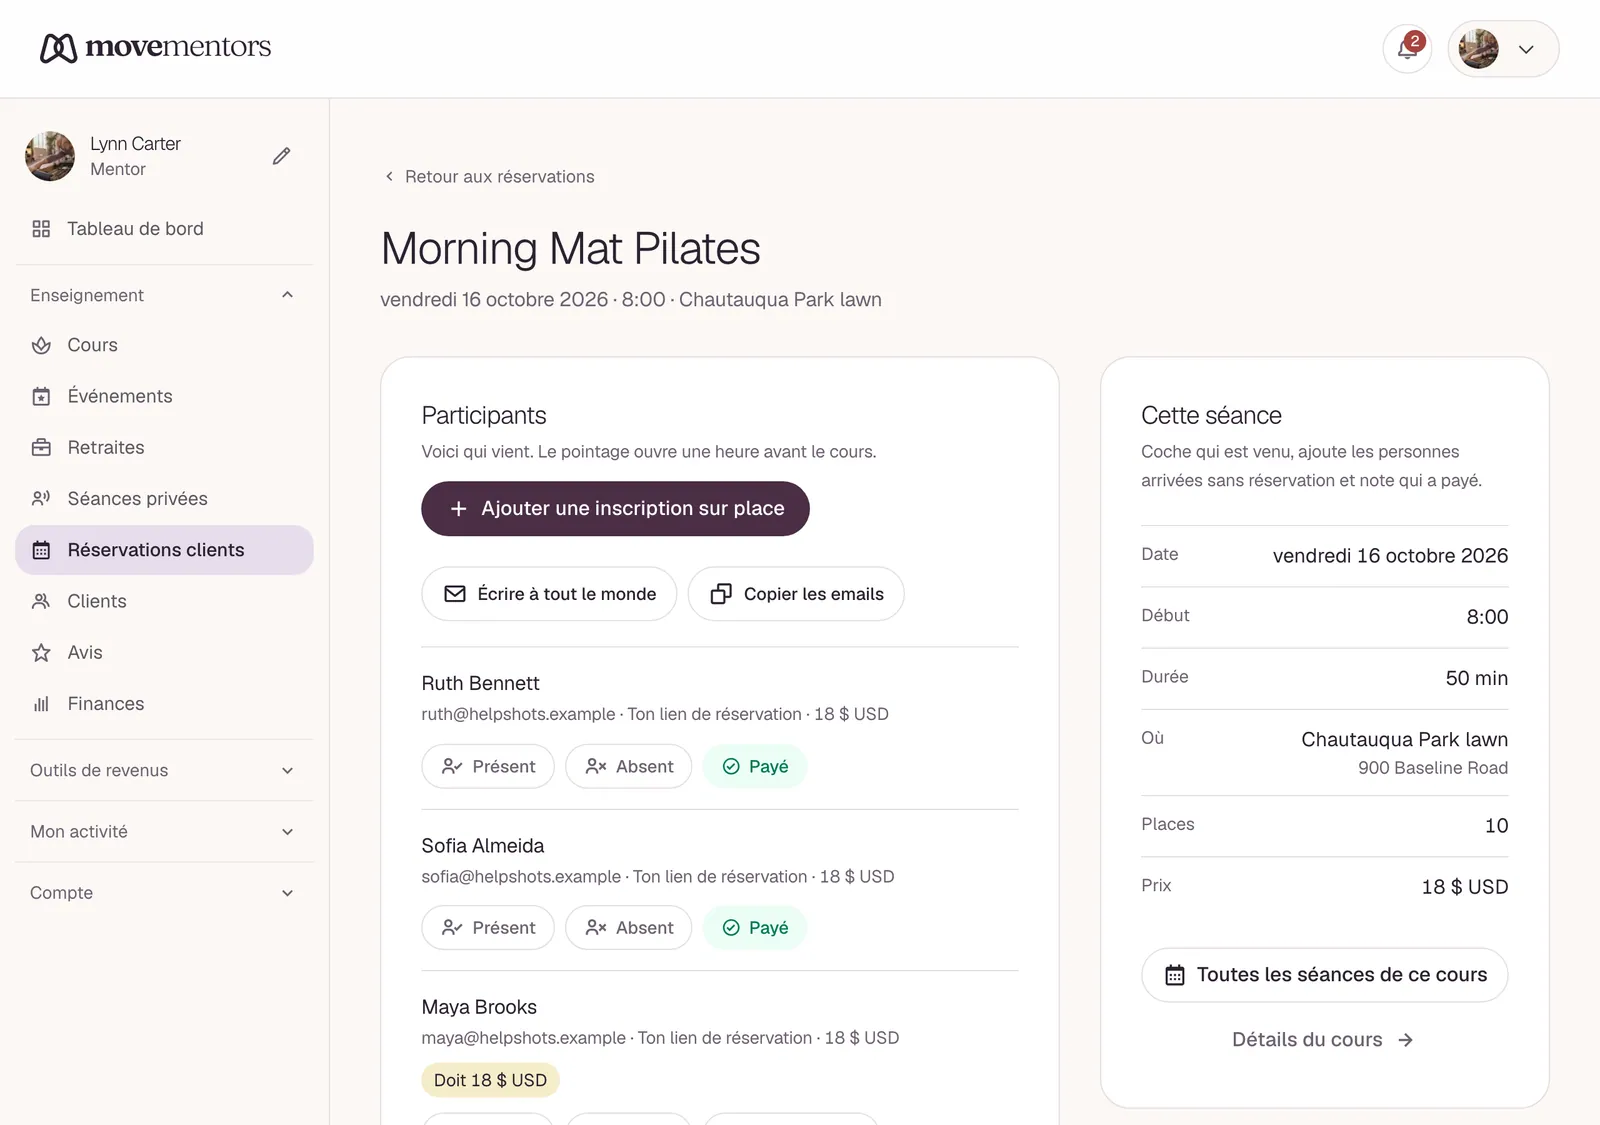This screenshot has width=1600, height=1125.
Task: Follow the Détails du cours link
Action: [1323, 1040]
